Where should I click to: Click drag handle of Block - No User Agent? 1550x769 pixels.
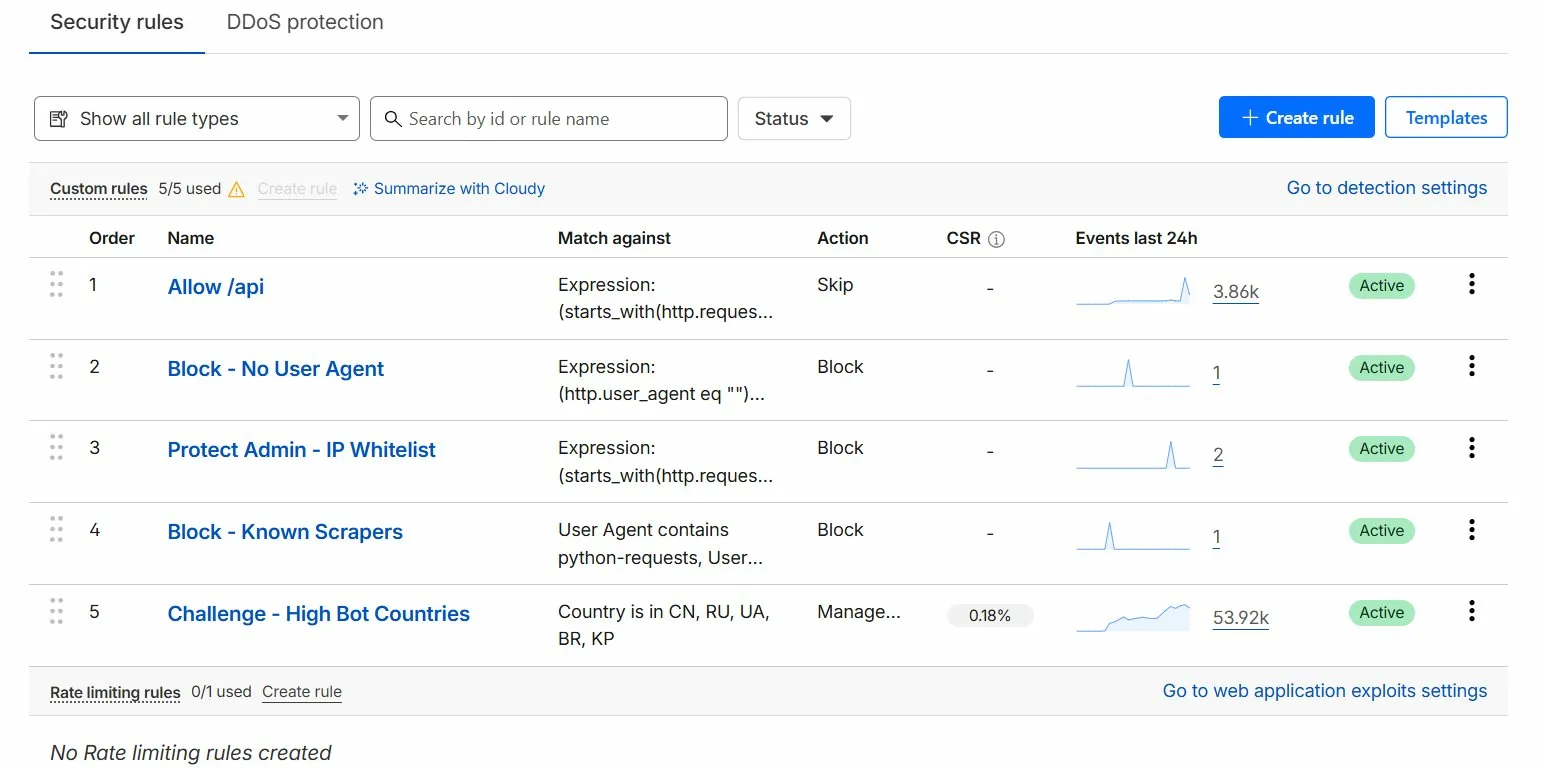pos(56,366)
